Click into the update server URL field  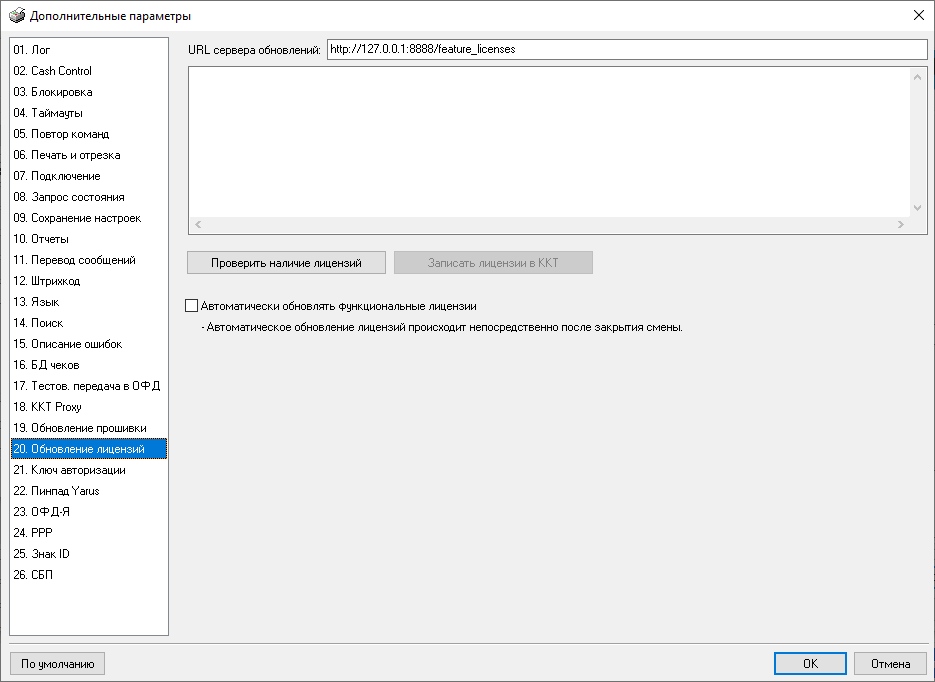click(x=627, y=49)
